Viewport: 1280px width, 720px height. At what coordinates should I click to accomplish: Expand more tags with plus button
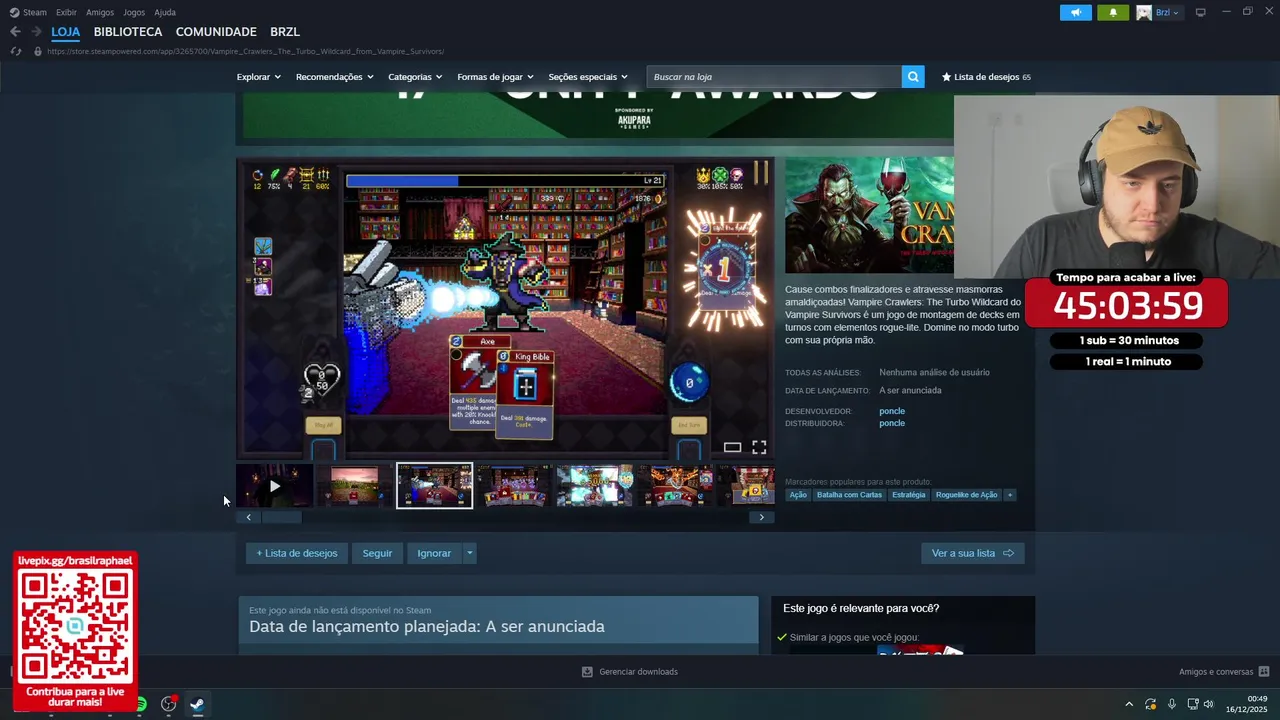[1010, 495]
